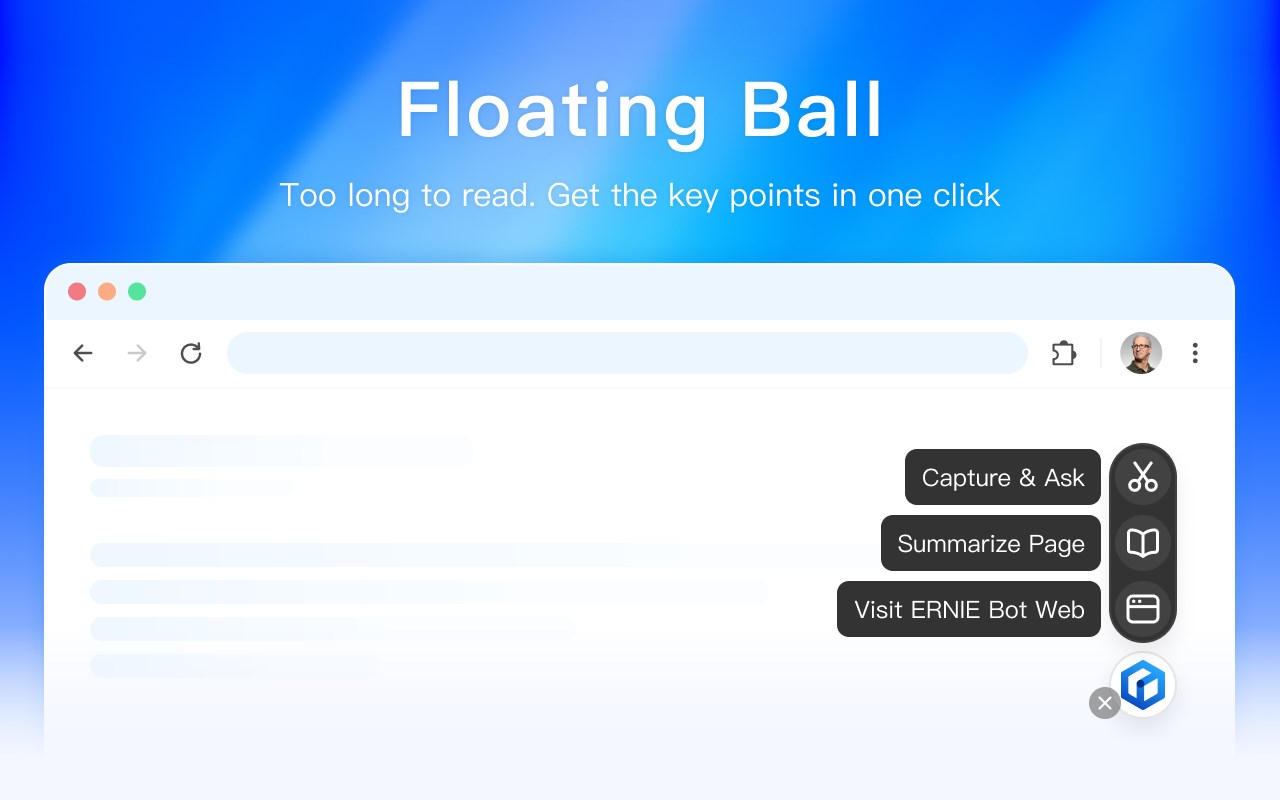The width and height of the screenshot is (1280, 800).
Task: Dismiss the floating ball with gray X
Action: click(1104, 703)
